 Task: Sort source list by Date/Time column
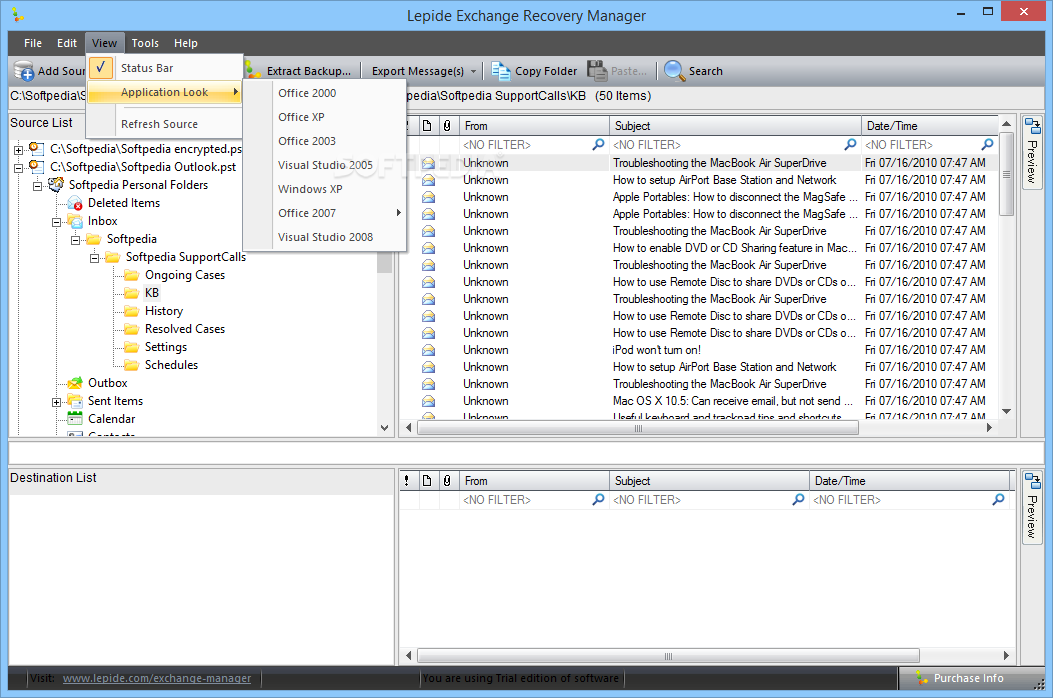click(x=930, y=126)
